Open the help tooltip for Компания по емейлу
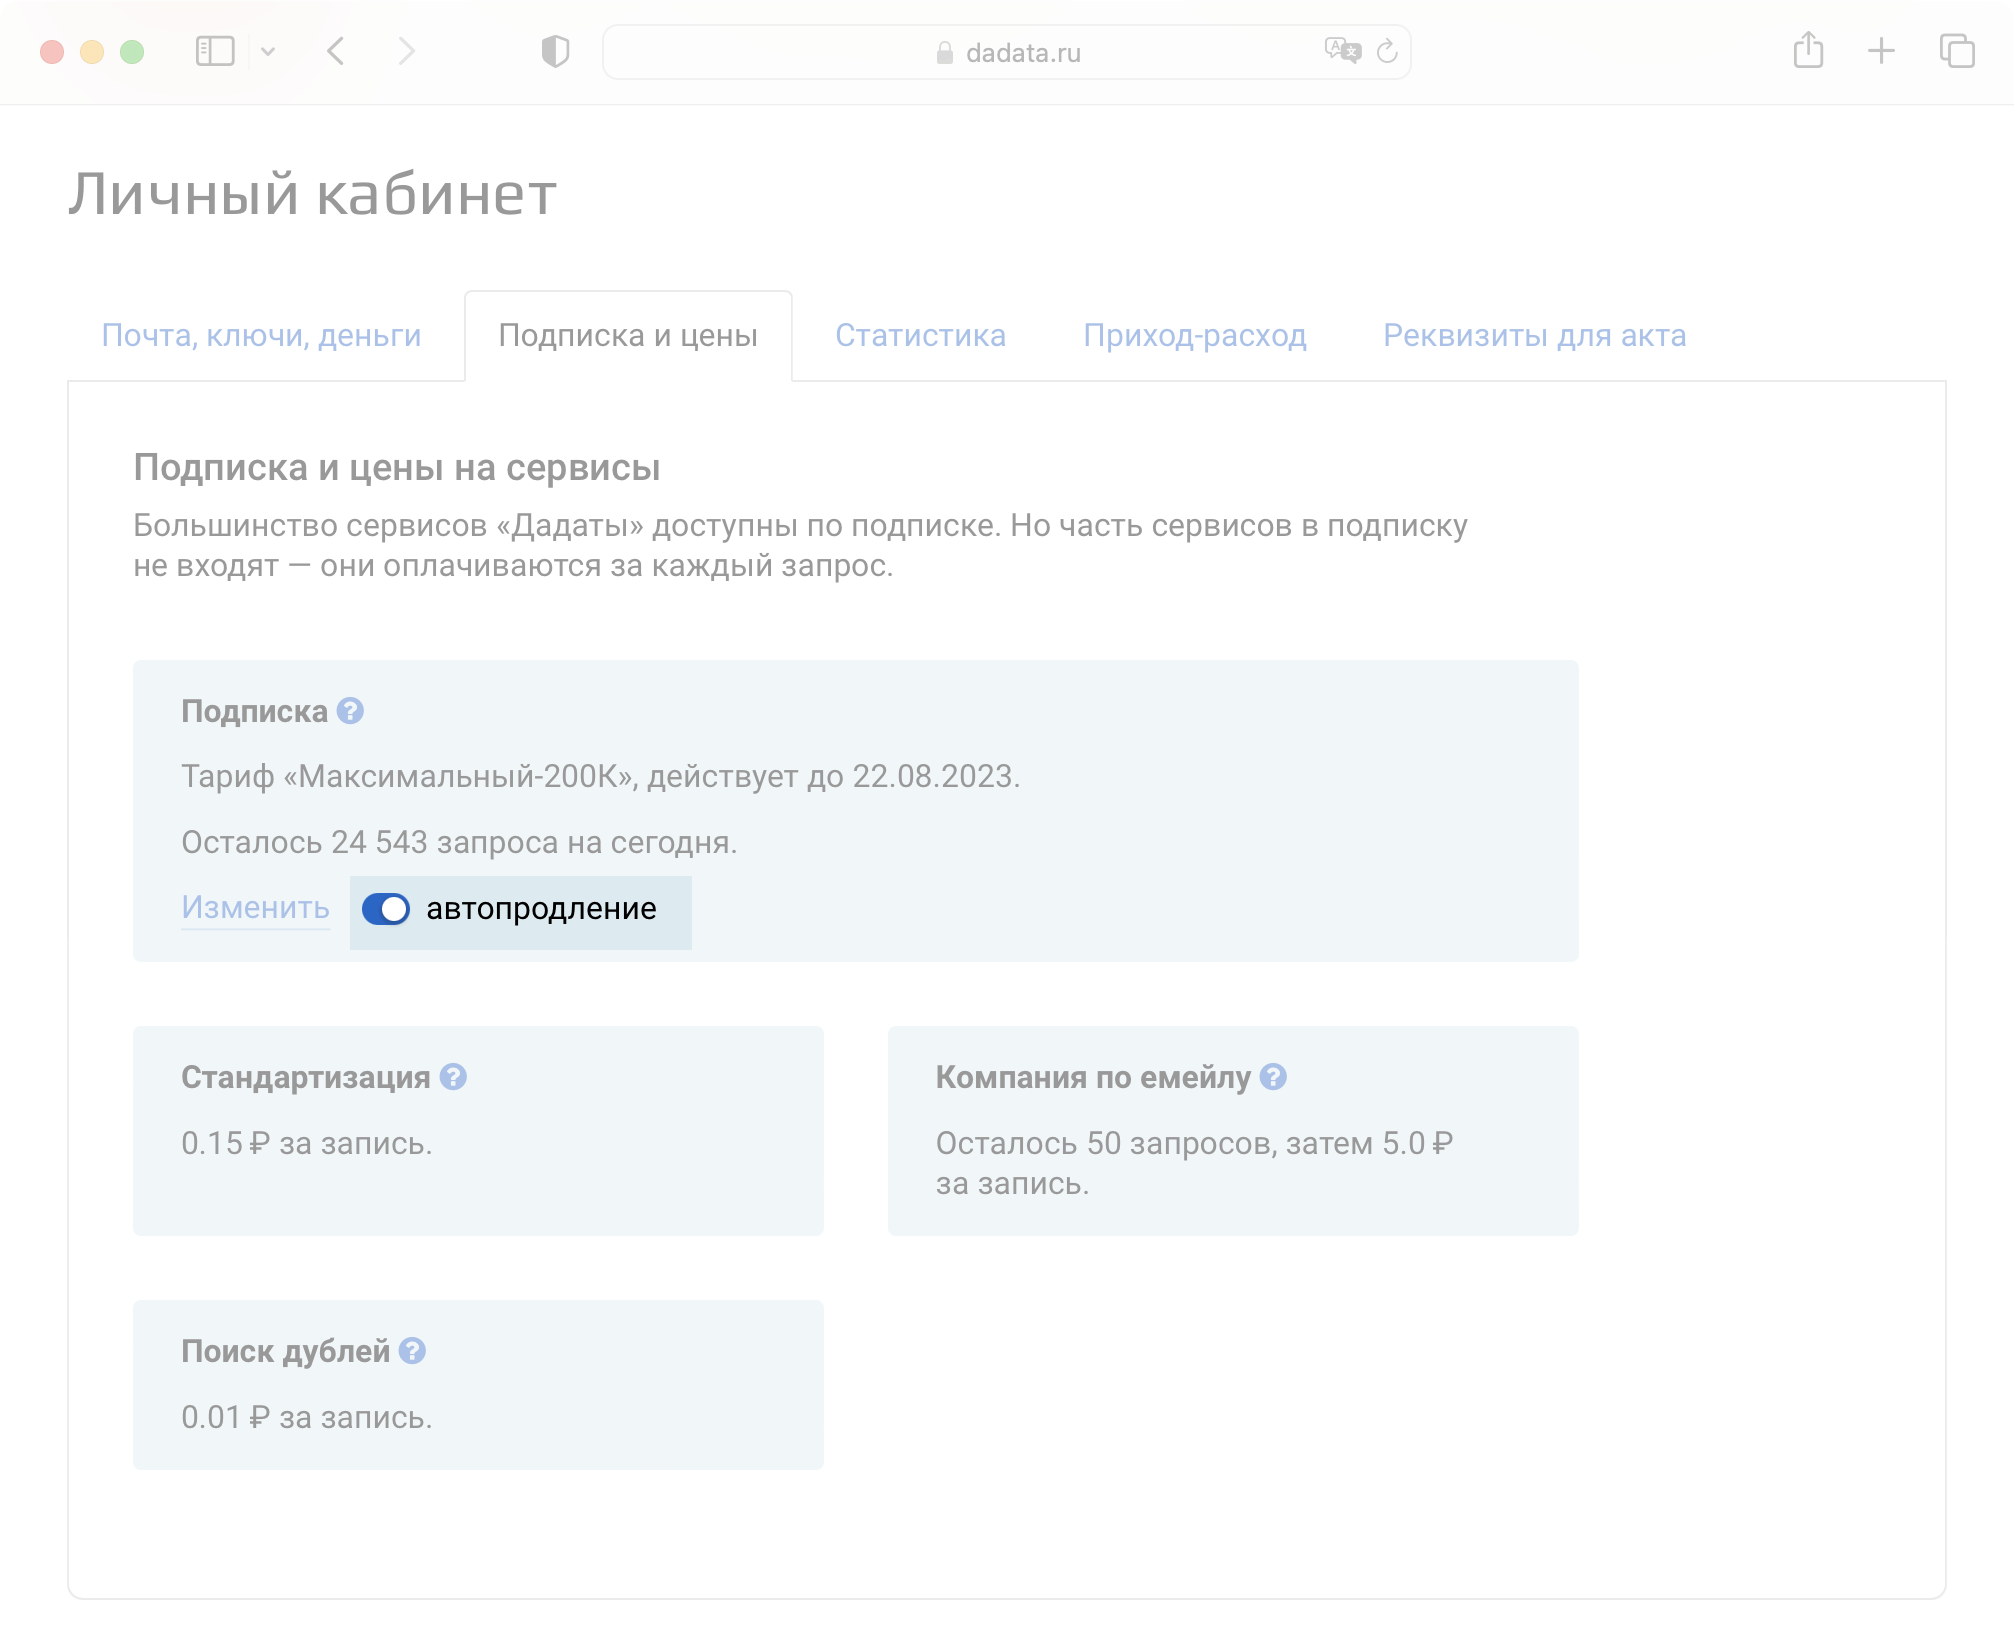This screenshot has width=2014, height=1652. pyautogui.click(x=1273, y=1077)
